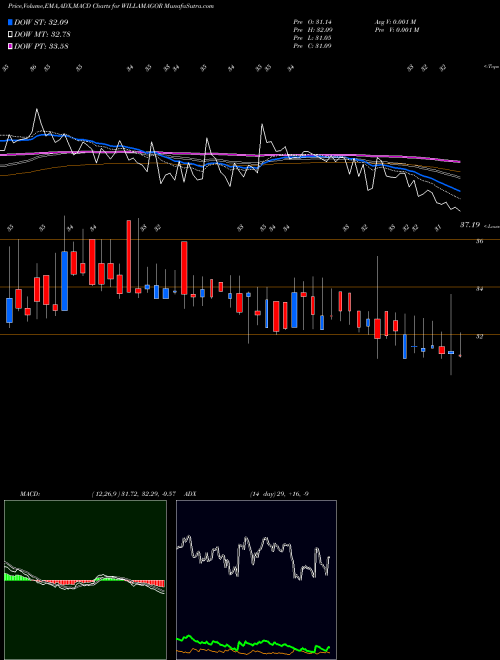Click the 'Pre L: 31.05' low value
Image resolution: width=500 pixels, height=660 pixels.
(x=313, y=38)
